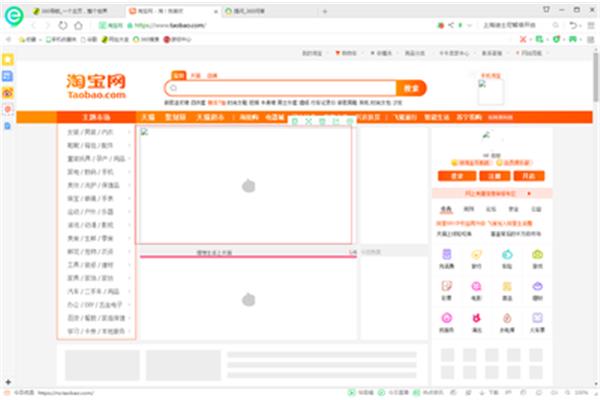The height and width of the screenshot is (400, 600).
Task: Click the 360 browser logo at top-left
Action: pyautogui.click(x=14, y=16)
